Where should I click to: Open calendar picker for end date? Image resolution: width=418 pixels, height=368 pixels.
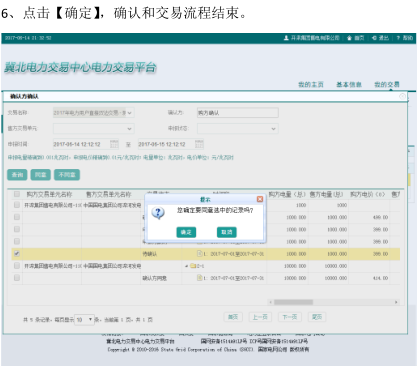pos(199,144)
